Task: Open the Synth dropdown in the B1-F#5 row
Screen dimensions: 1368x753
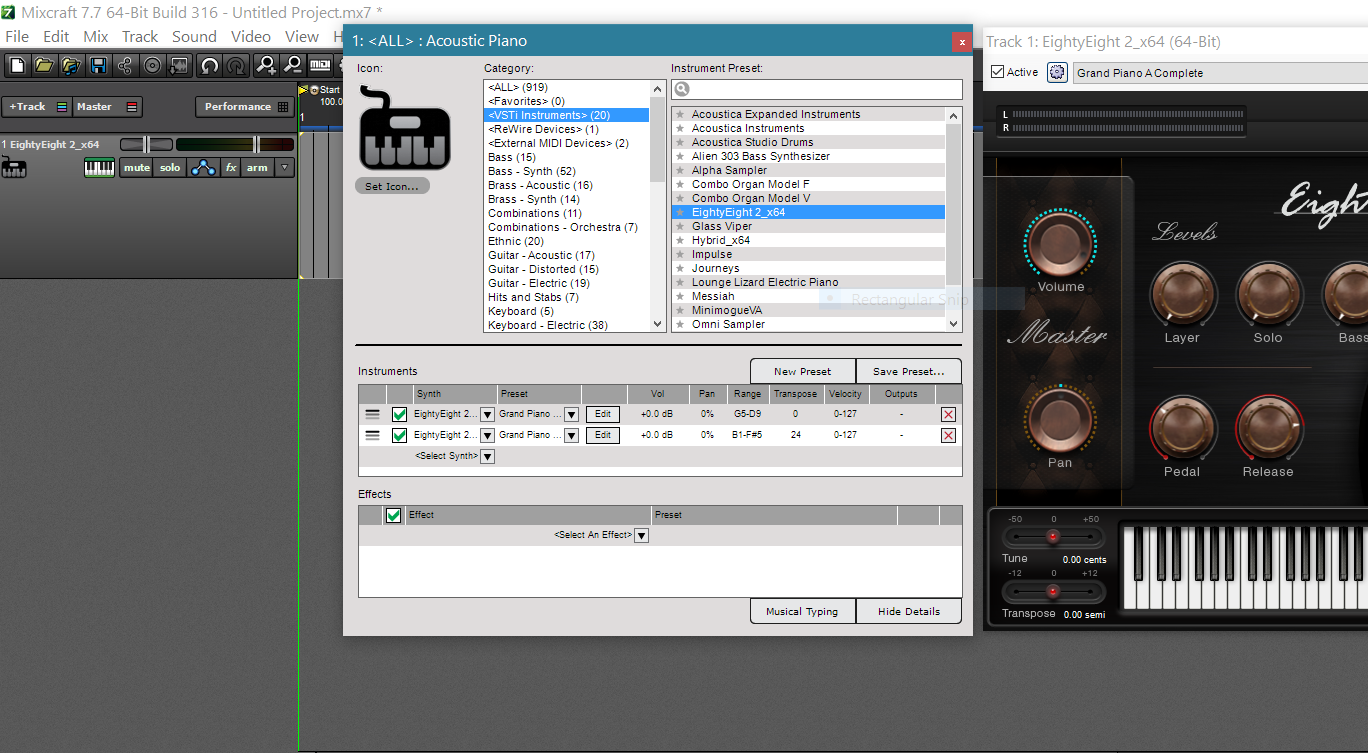Action: pos(487,435)
